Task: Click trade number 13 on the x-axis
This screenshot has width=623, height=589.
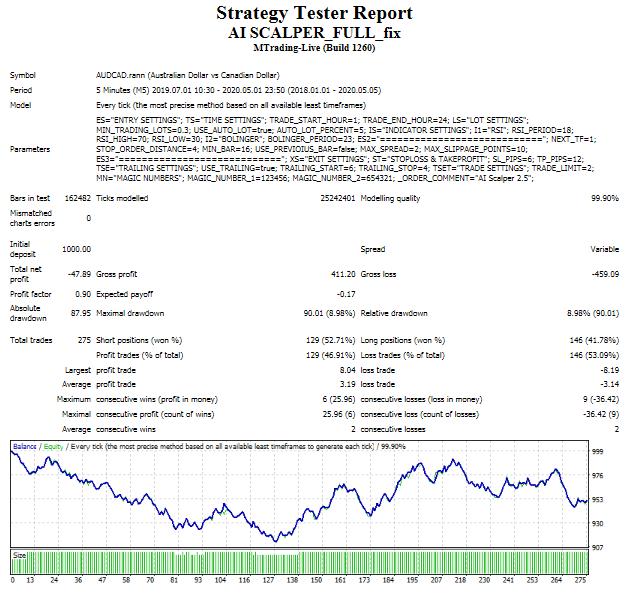Action: (30, 580)
